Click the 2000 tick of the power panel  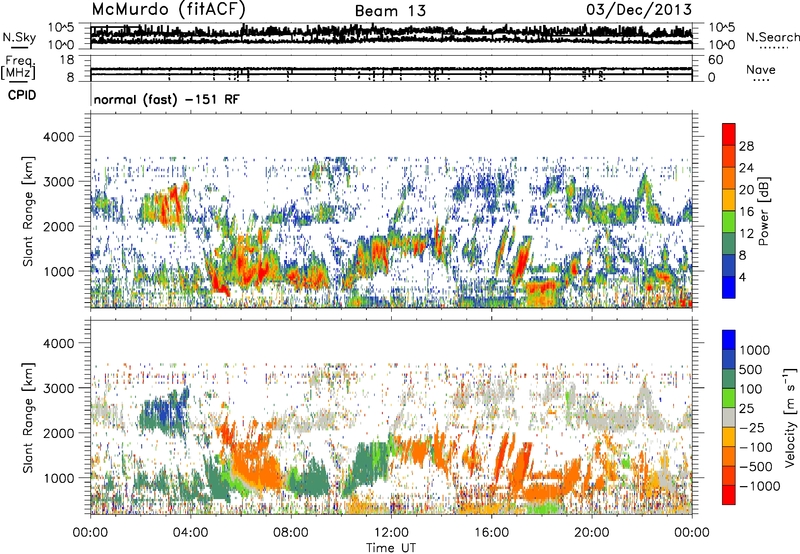[x=58, y=226]
